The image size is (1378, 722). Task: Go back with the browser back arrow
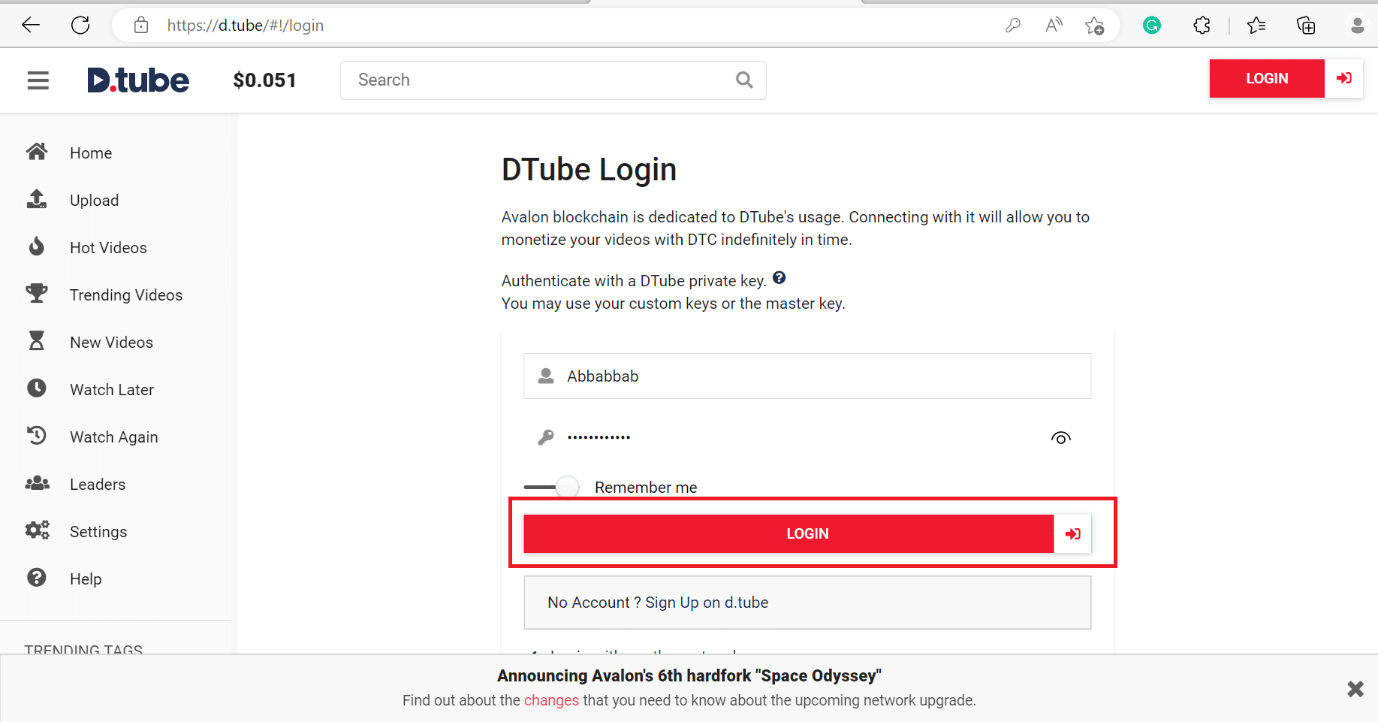pyautogui.click(x=31, y=25)
